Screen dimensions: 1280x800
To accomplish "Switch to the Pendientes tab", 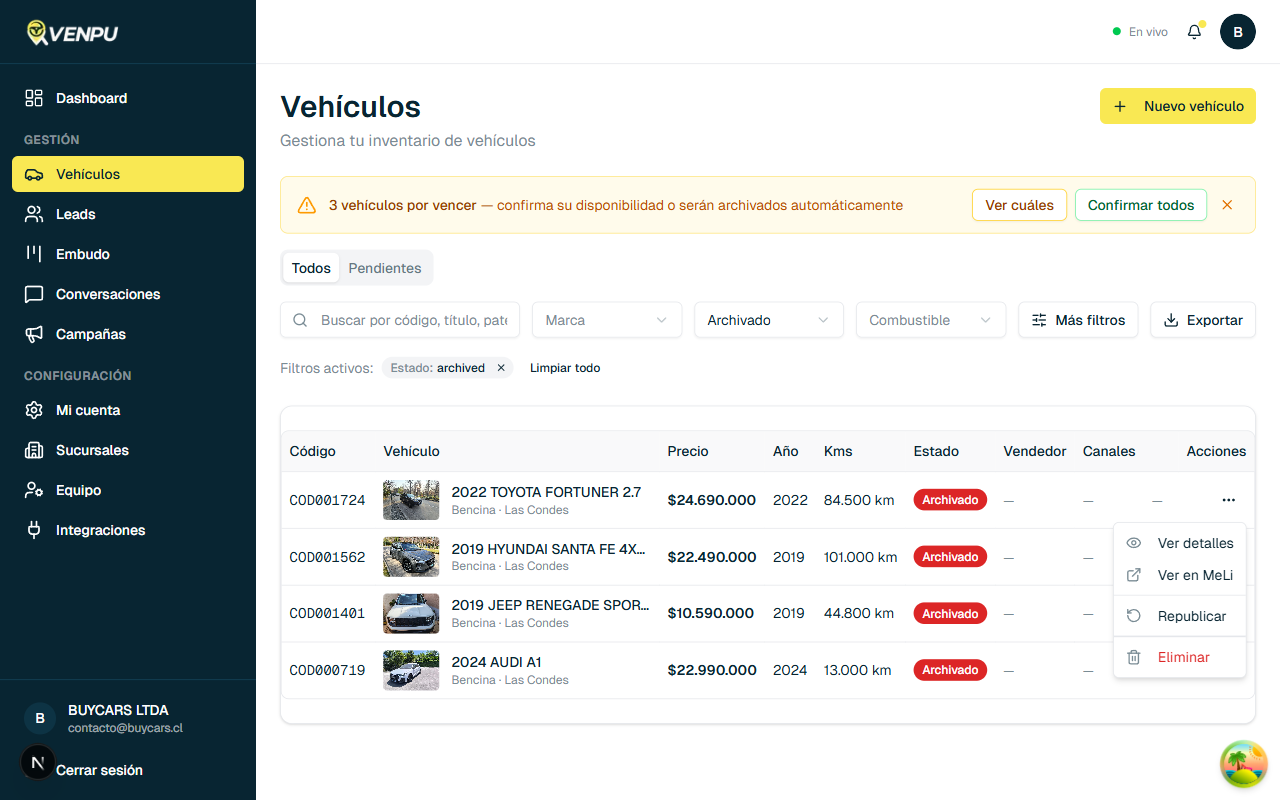I will pos(385,268).
